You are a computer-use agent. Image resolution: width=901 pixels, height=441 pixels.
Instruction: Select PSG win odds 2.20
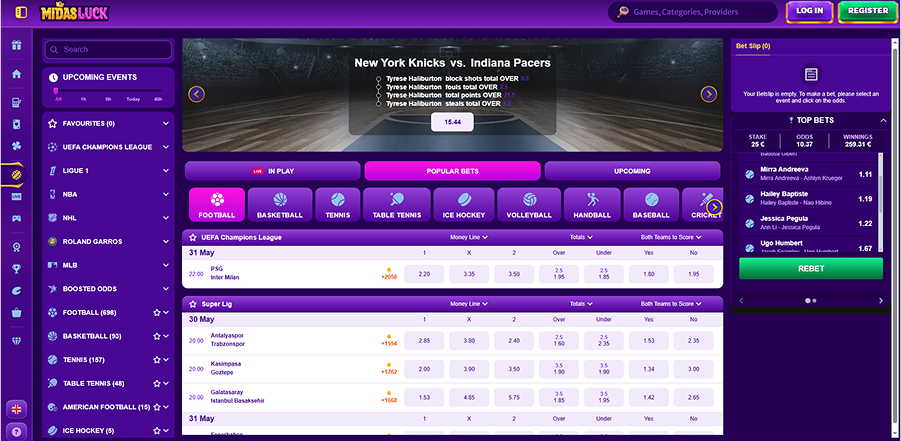pyautogui.click(x=424, y=274)
